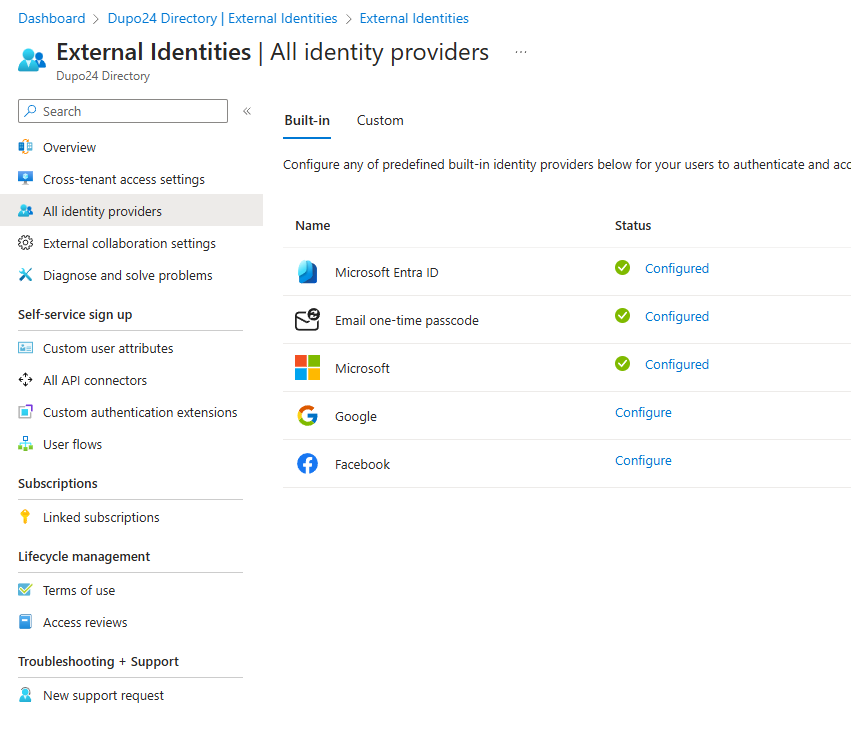Click the Status column header

point(633,225)
